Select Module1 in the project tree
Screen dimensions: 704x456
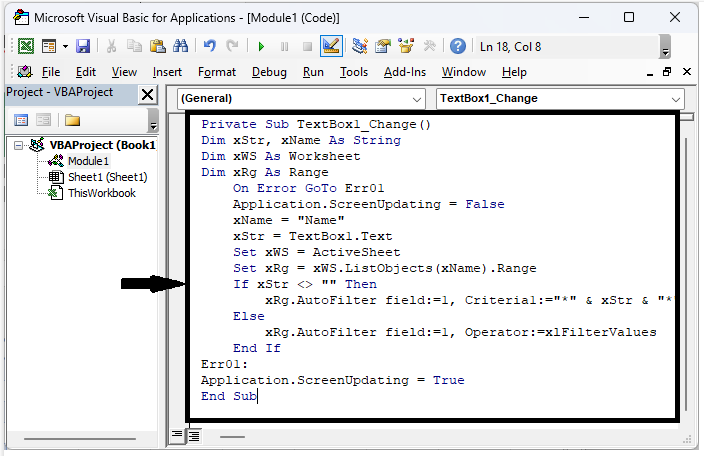click(88, 161)
